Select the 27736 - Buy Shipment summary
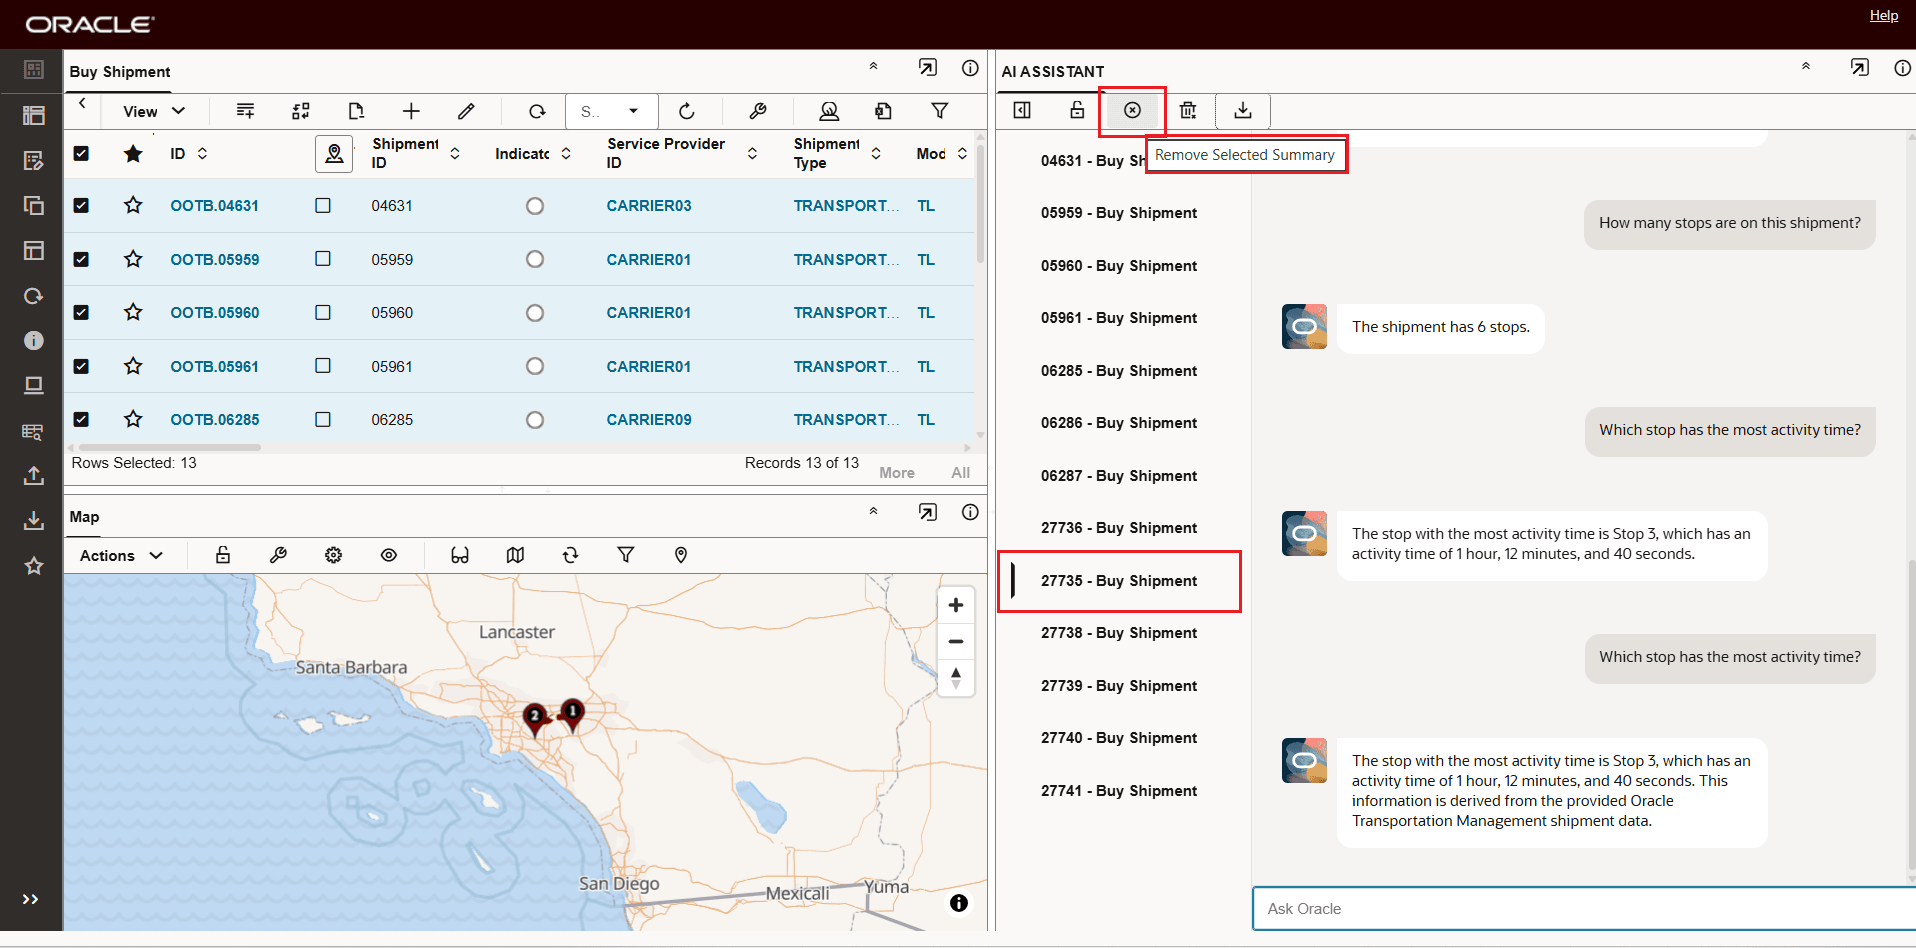 [1119, 528]
